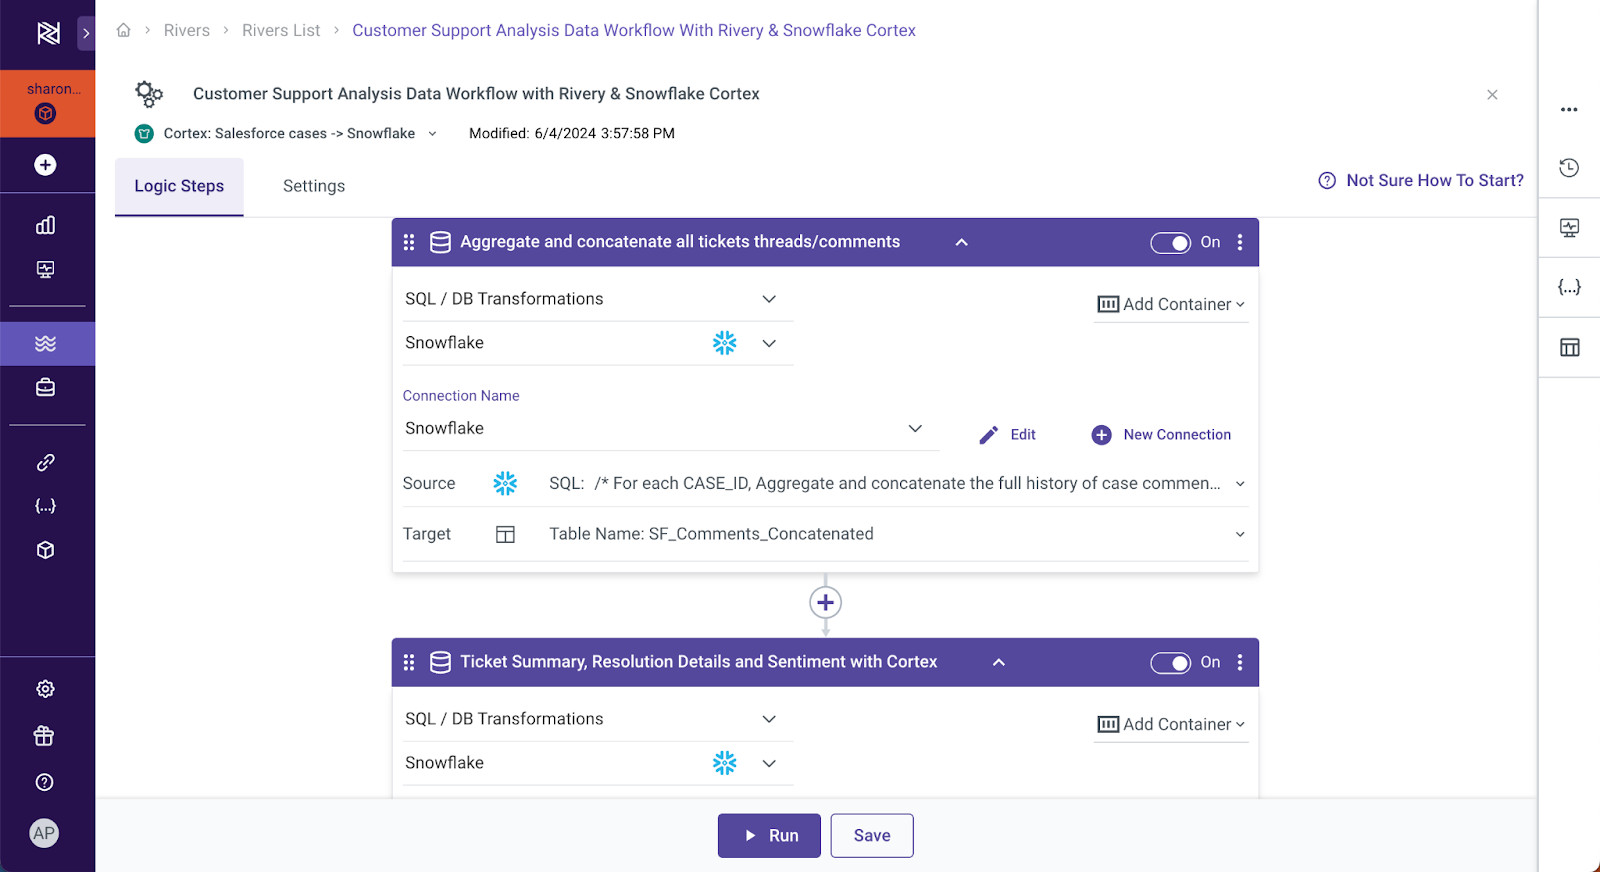Open the Connections link icon in sidebar
Image resolution: width=1600 pixels, height=872 pixels.
(x=45, y=462)
